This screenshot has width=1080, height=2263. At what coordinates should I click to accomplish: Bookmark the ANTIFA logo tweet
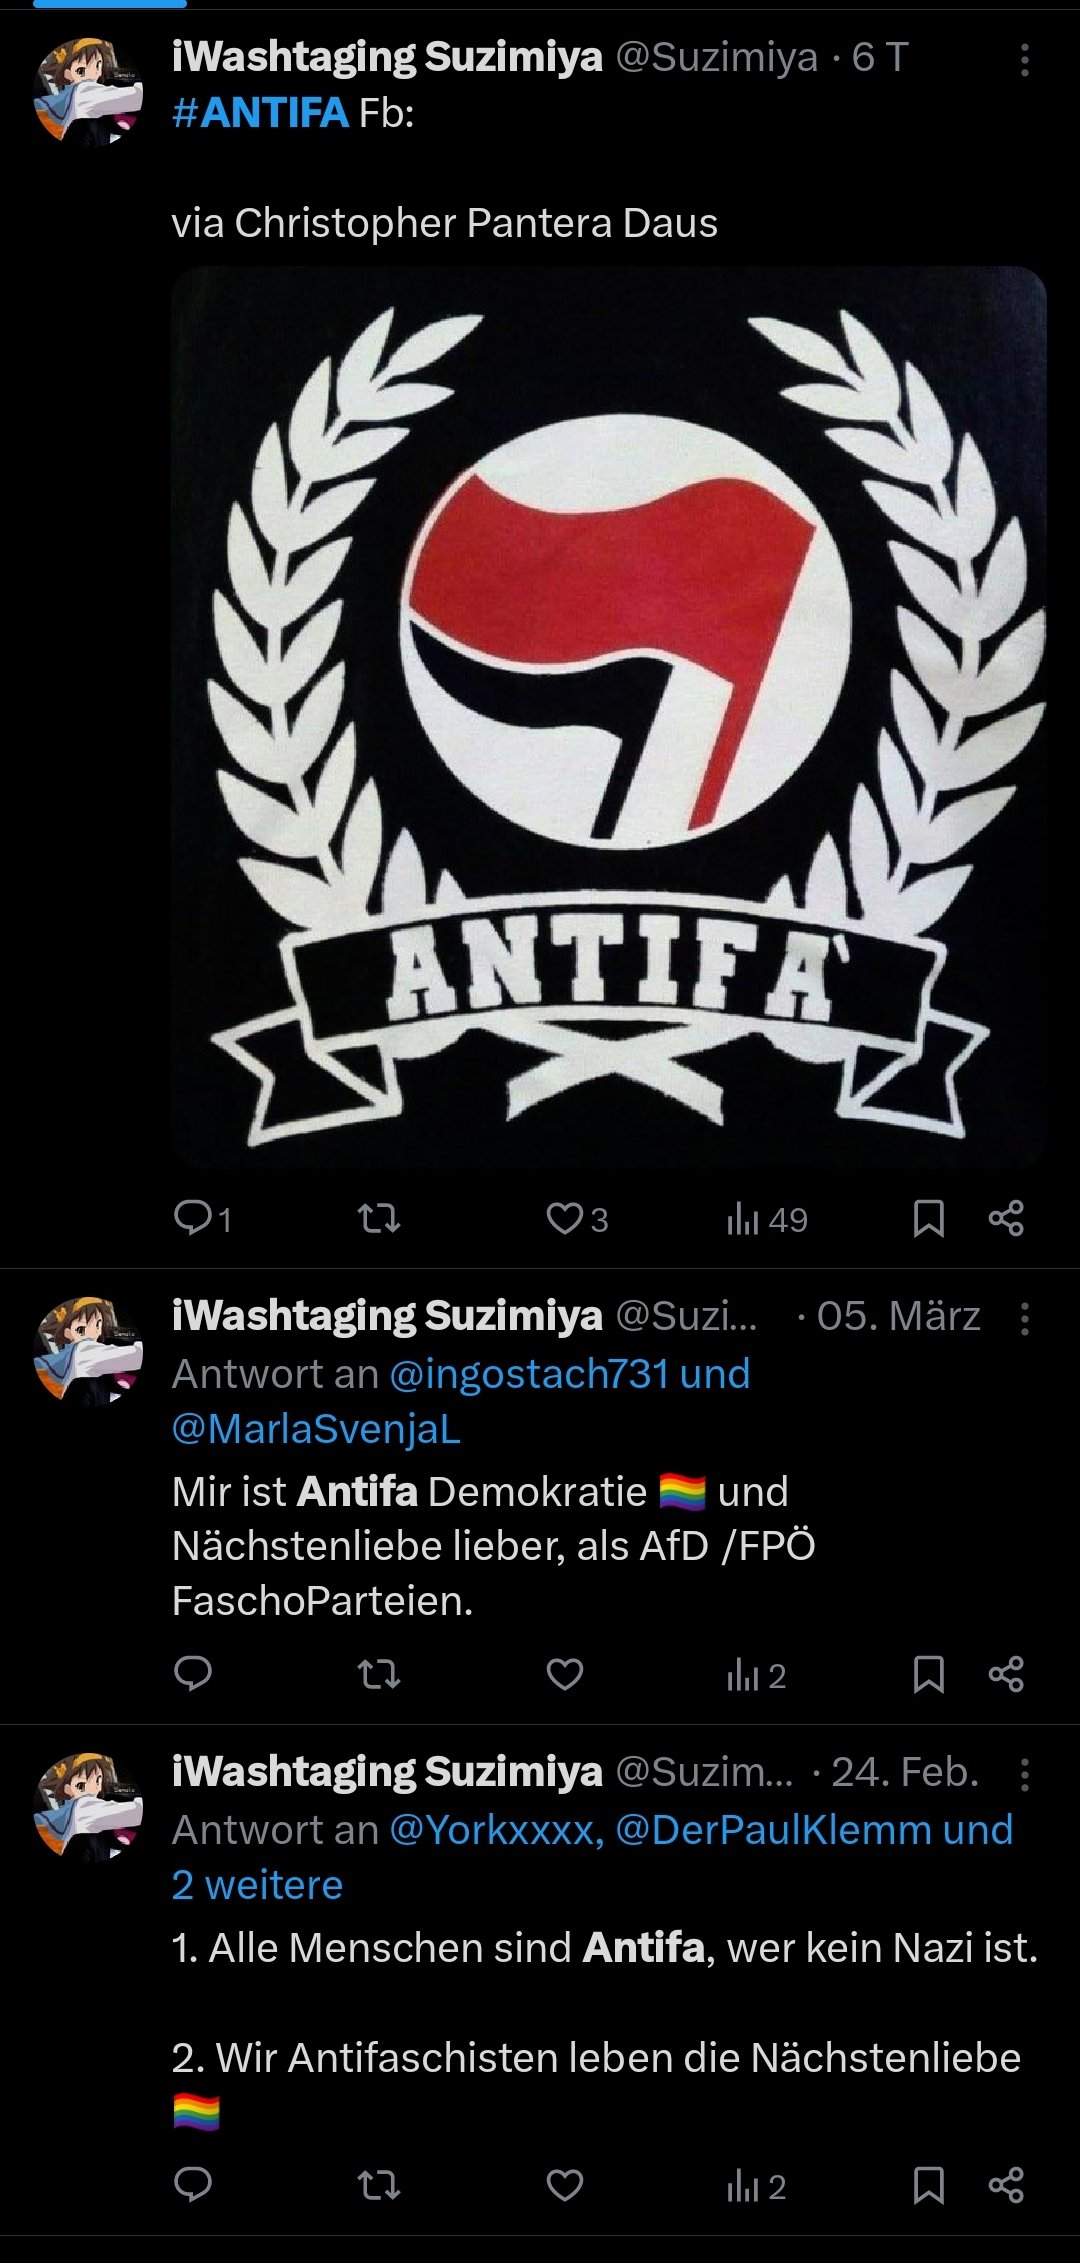(x=929, y=1218)
